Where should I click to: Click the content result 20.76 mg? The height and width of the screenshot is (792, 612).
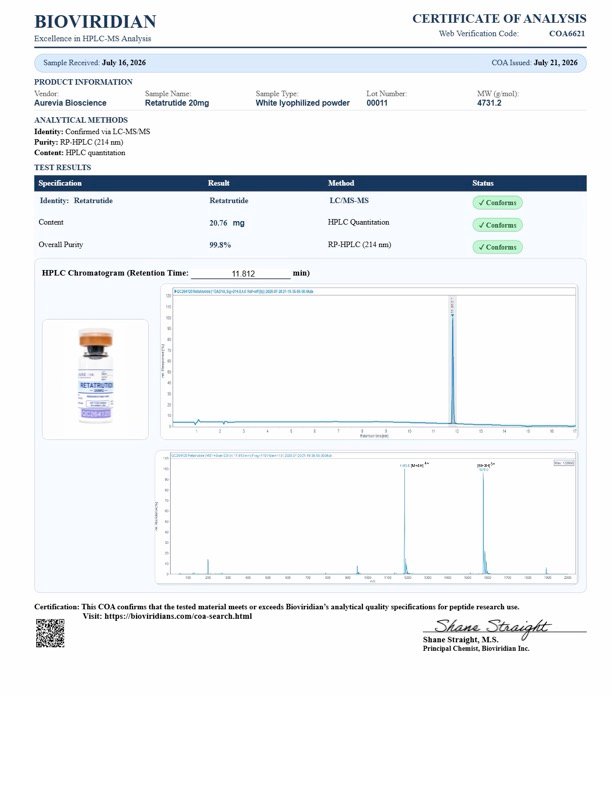[x=227, y=223]
